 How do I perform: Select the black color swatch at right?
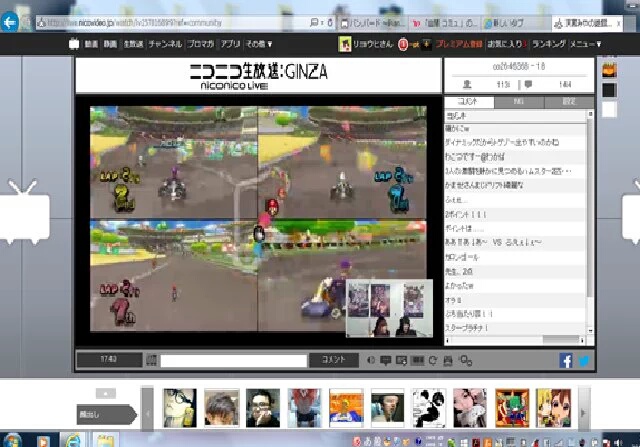pos(609,90)
